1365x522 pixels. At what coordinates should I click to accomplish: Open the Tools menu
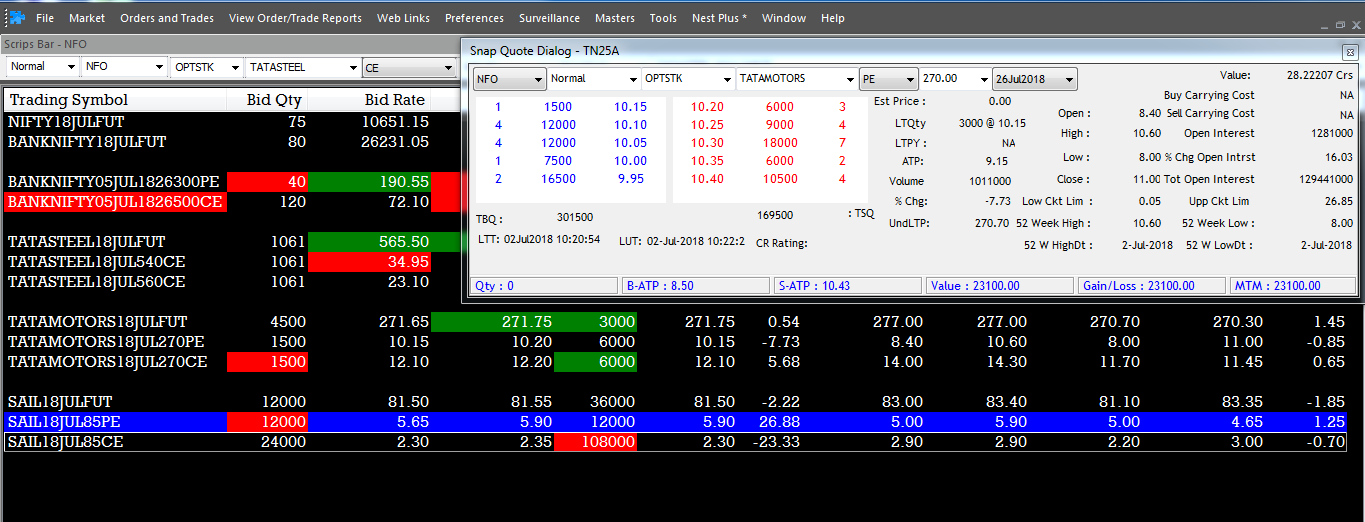pos(663,18)
